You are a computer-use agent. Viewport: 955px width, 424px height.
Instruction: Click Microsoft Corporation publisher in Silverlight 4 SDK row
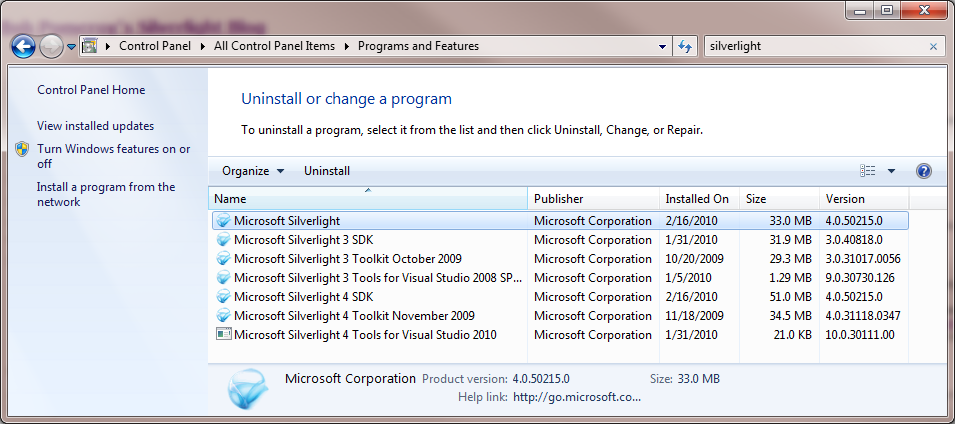593,297
